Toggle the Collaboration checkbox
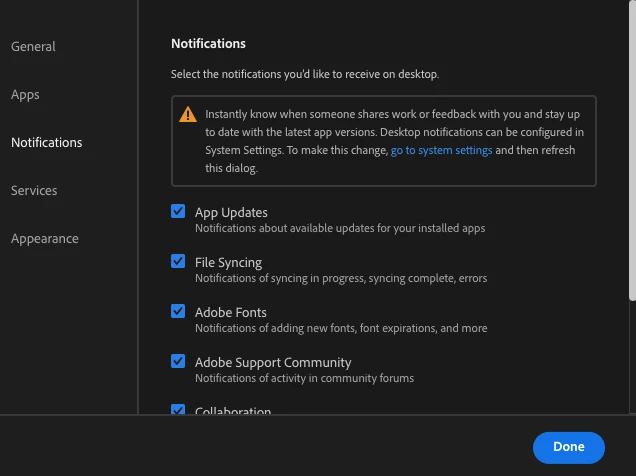The width and height of the screenshot is (636, 476). coord(178,409)
